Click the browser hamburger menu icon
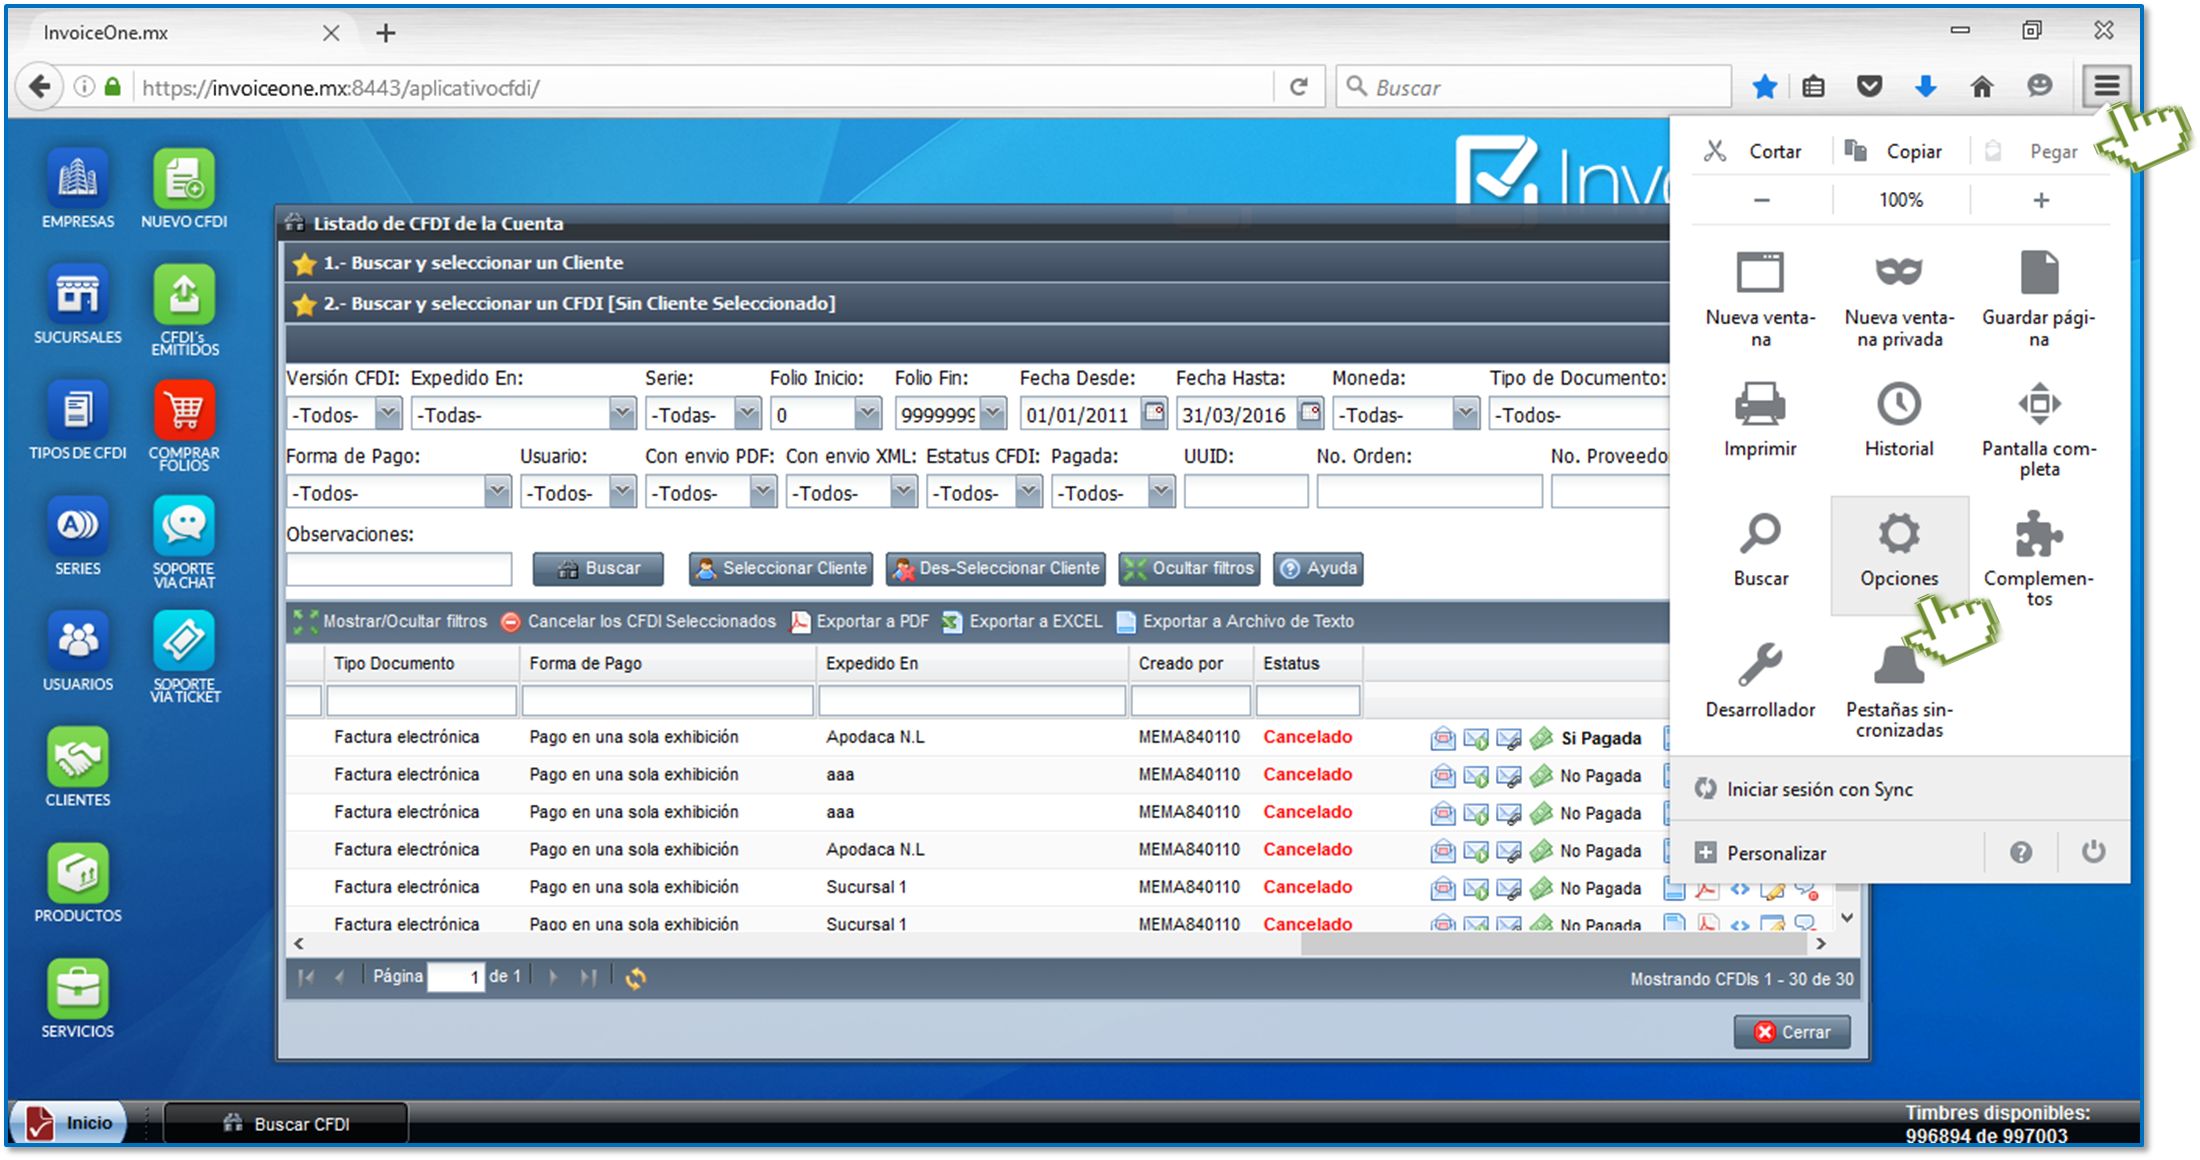The width and height of the screenshot is (2200, 1160). tap(2106, 87)
